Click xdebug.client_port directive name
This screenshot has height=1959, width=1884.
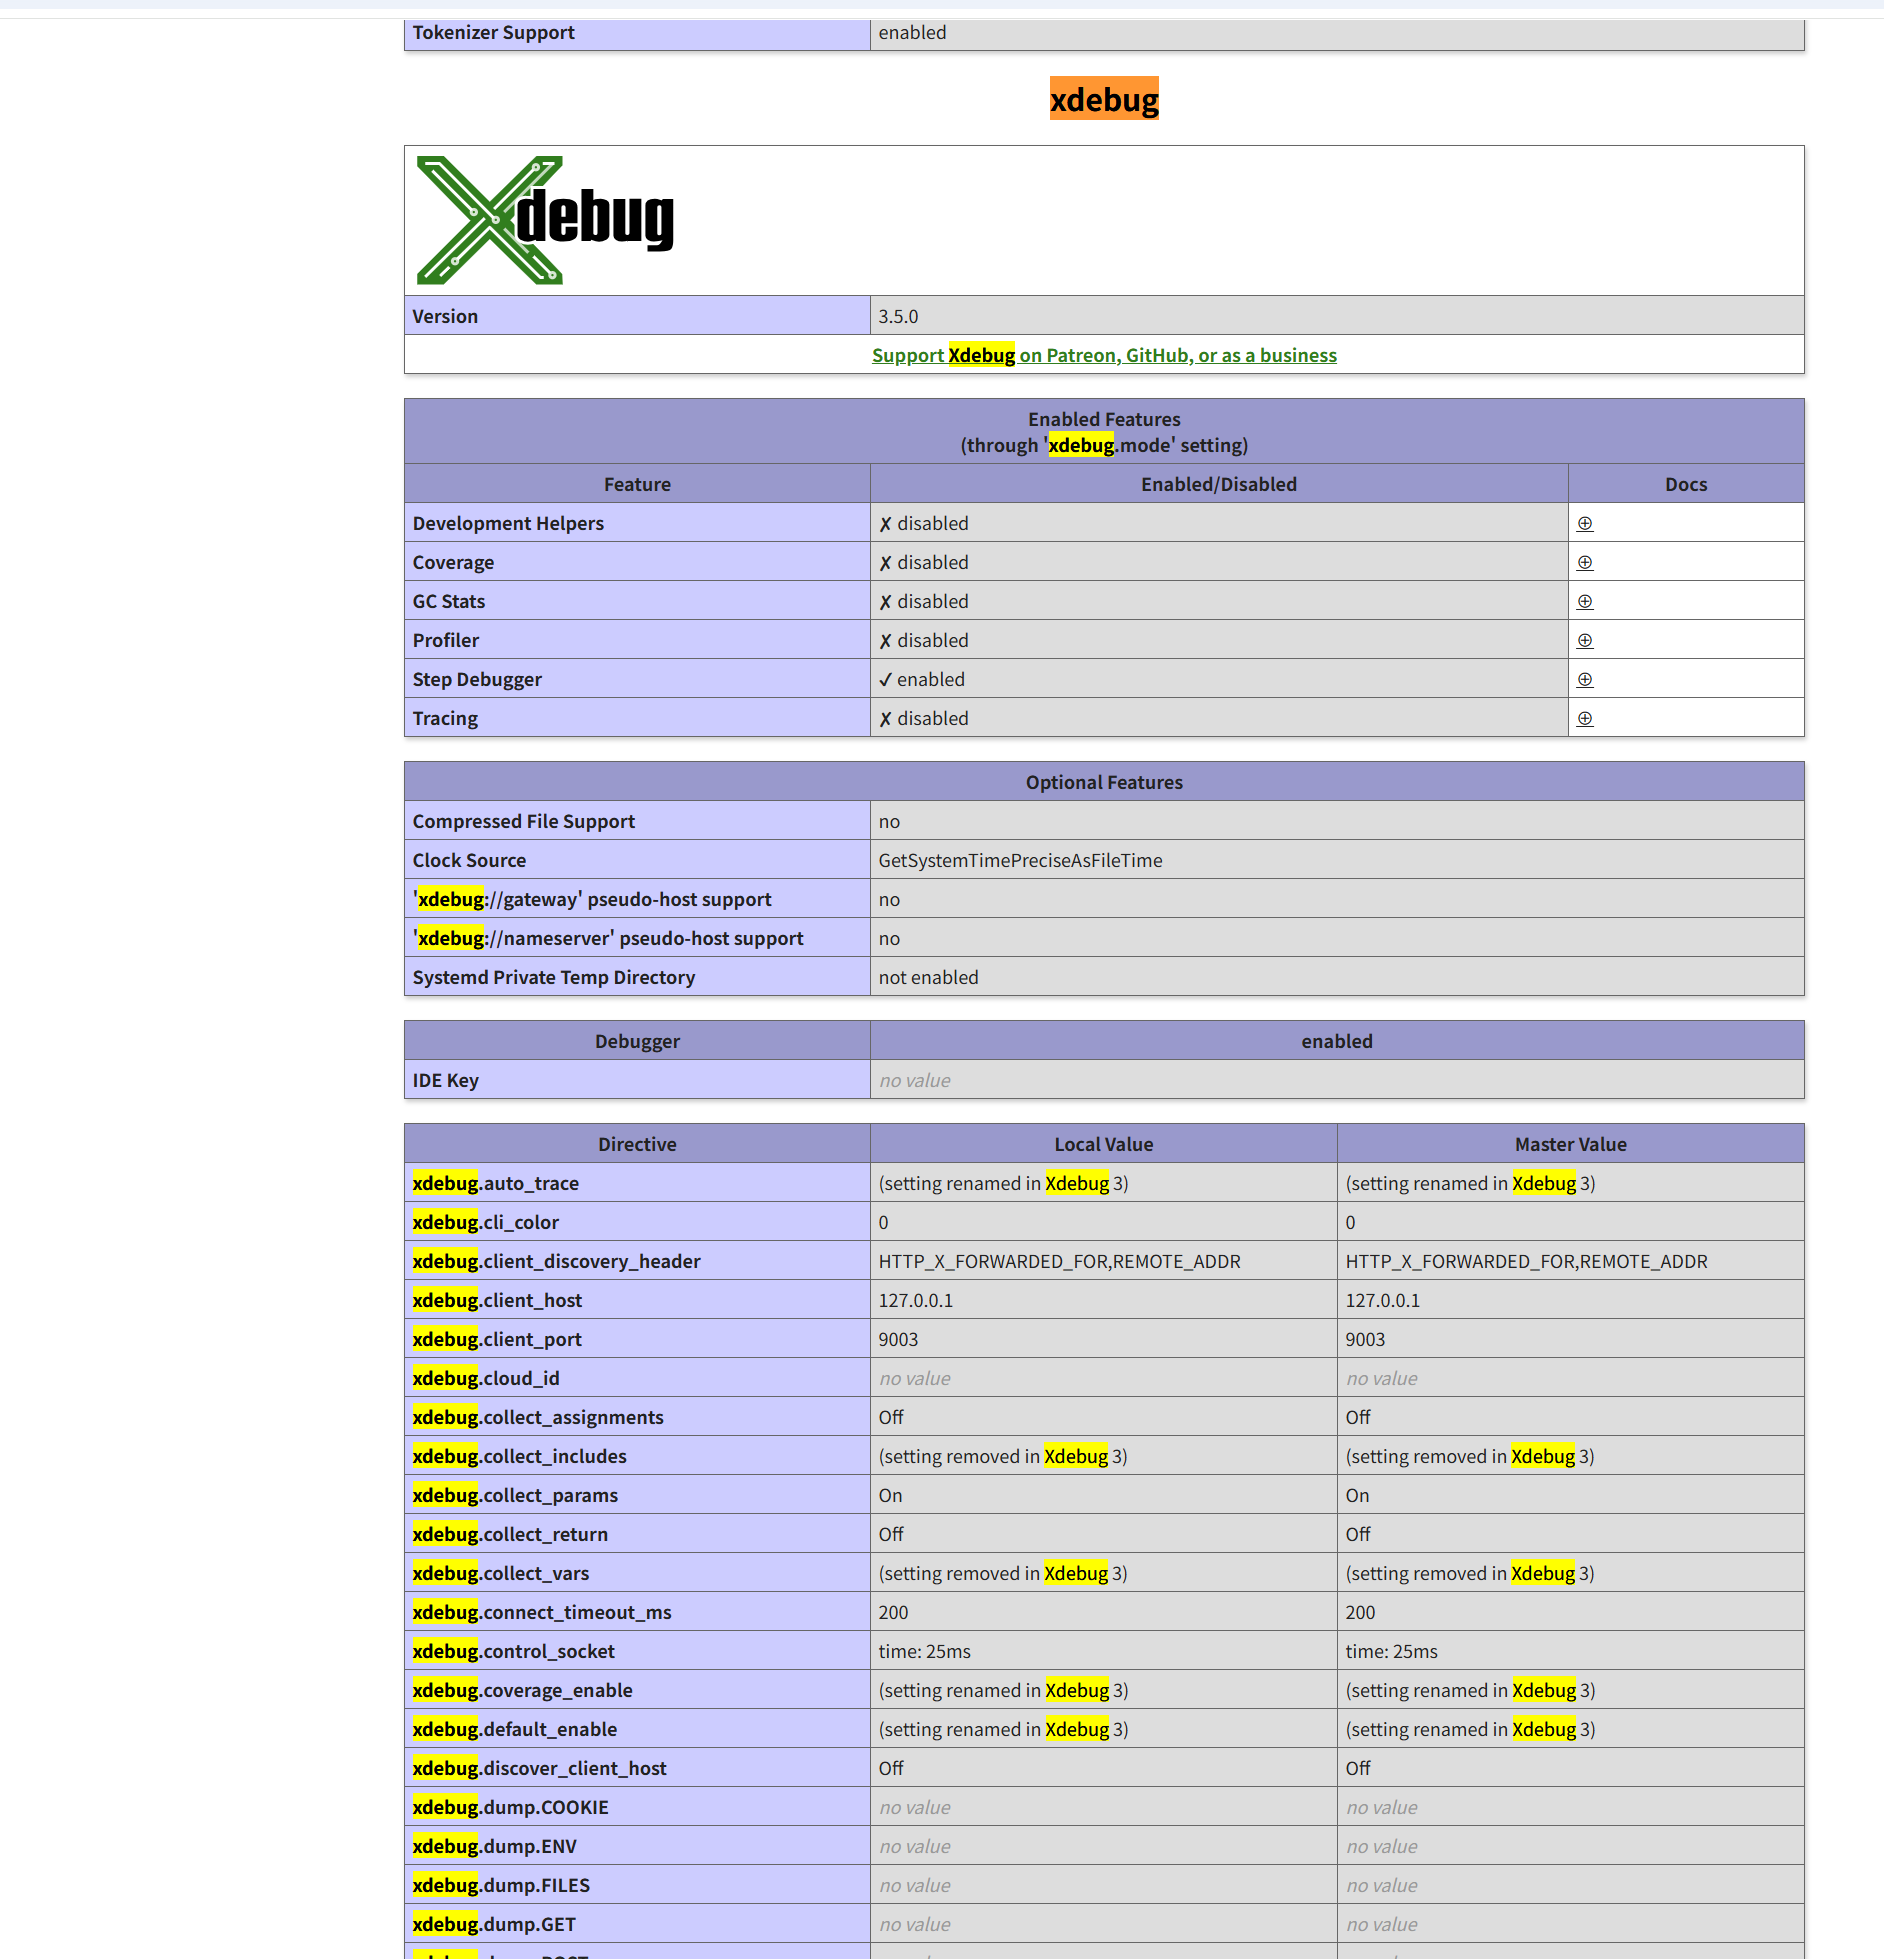[496, 1339]
